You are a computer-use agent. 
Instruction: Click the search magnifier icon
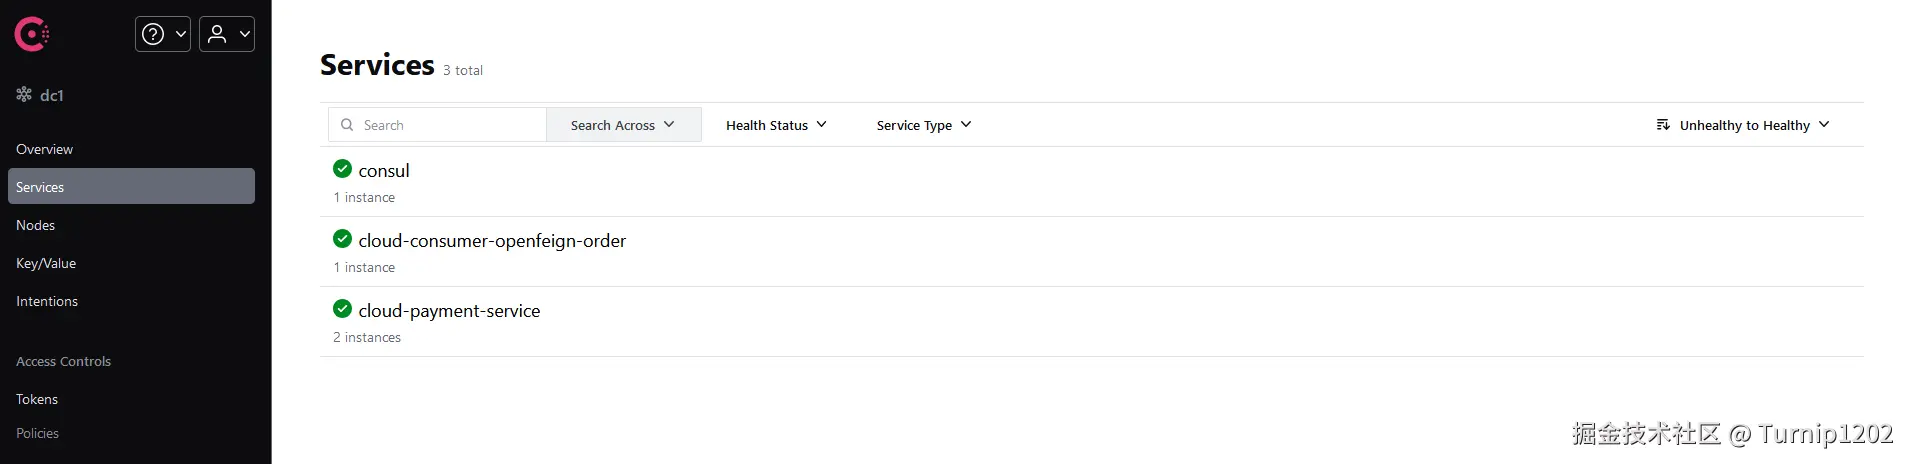[x=347, y=125]
